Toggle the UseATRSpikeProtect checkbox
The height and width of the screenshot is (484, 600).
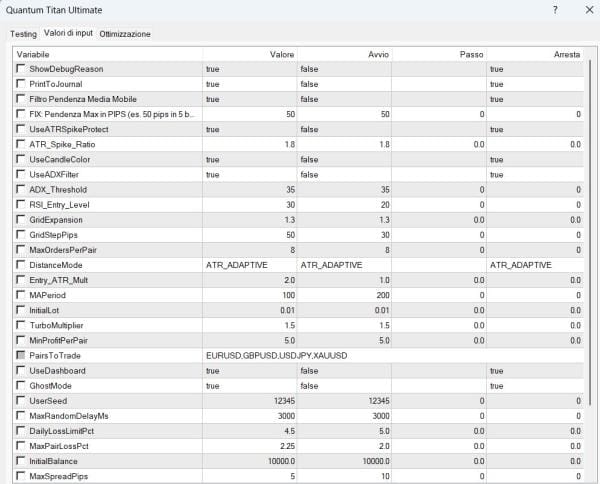click(21, 129)
